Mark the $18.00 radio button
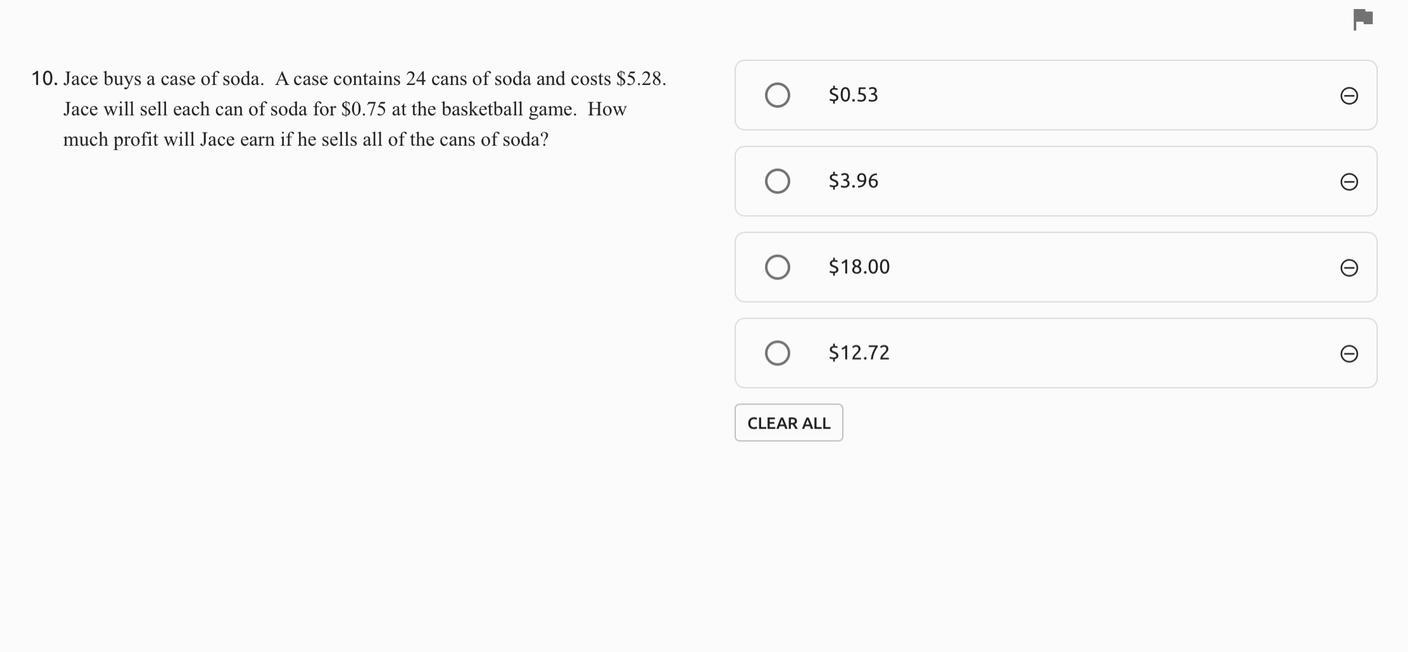This screenshot has width=1408, height=652. click(x=778, y=267)
